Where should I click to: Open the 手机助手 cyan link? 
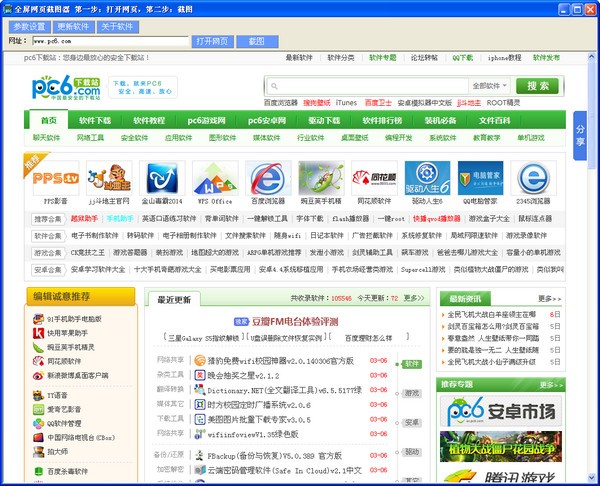point(120,219)
